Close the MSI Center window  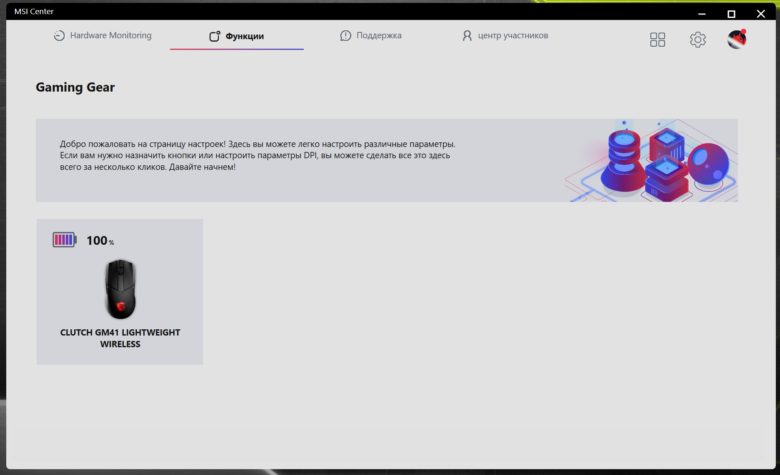tap(761, 13)
